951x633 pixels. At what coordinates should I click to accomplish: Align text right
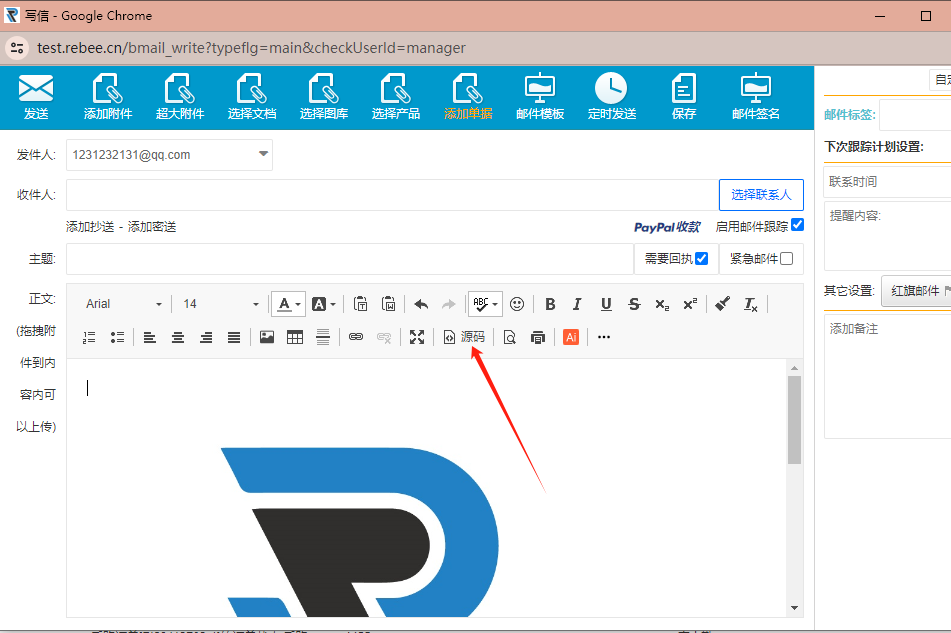click(x=206, y=337)
